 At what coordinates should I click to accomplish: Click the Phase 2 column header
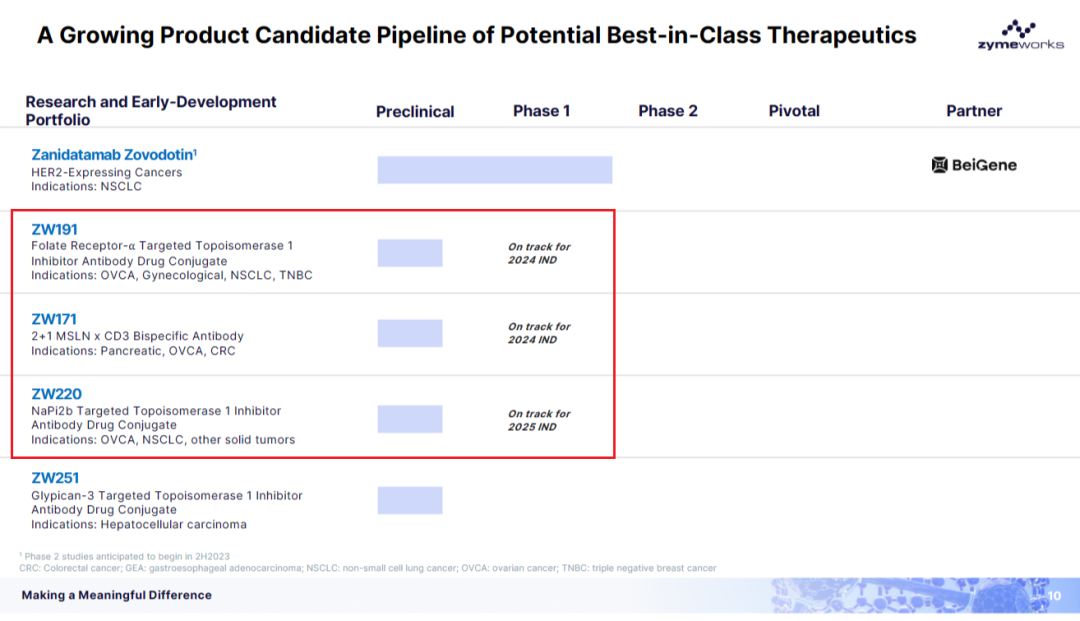point(668,111)
